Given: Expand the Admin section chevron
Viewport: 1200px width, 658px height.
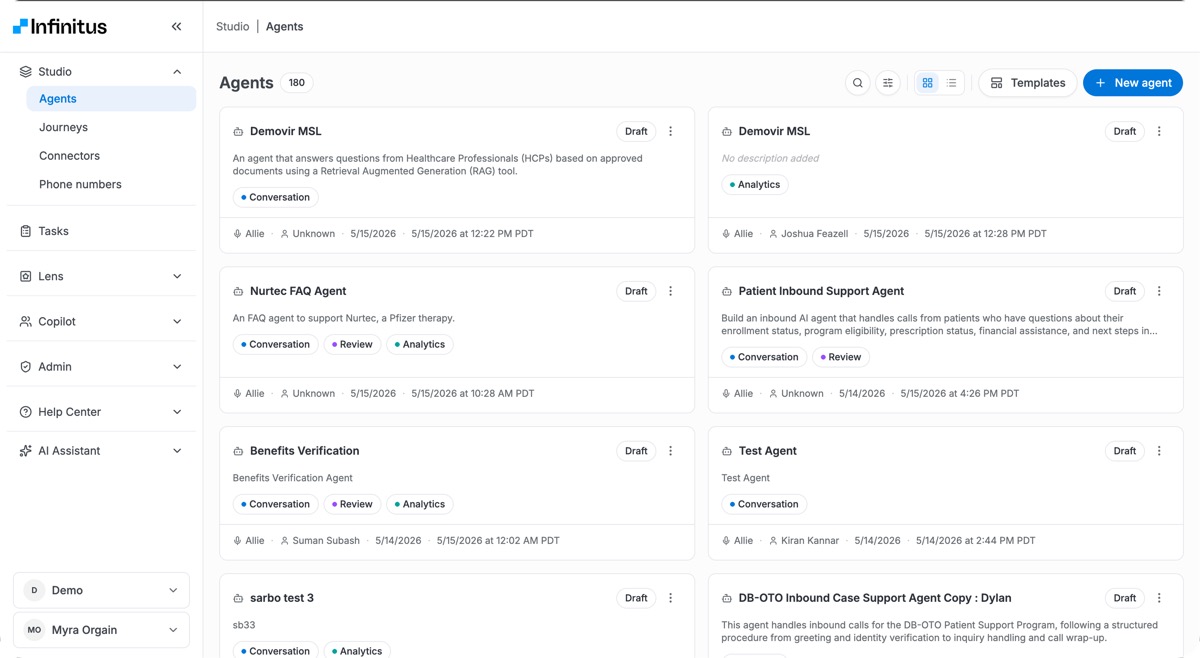Looking at the screenshot, I should [177, 367].
